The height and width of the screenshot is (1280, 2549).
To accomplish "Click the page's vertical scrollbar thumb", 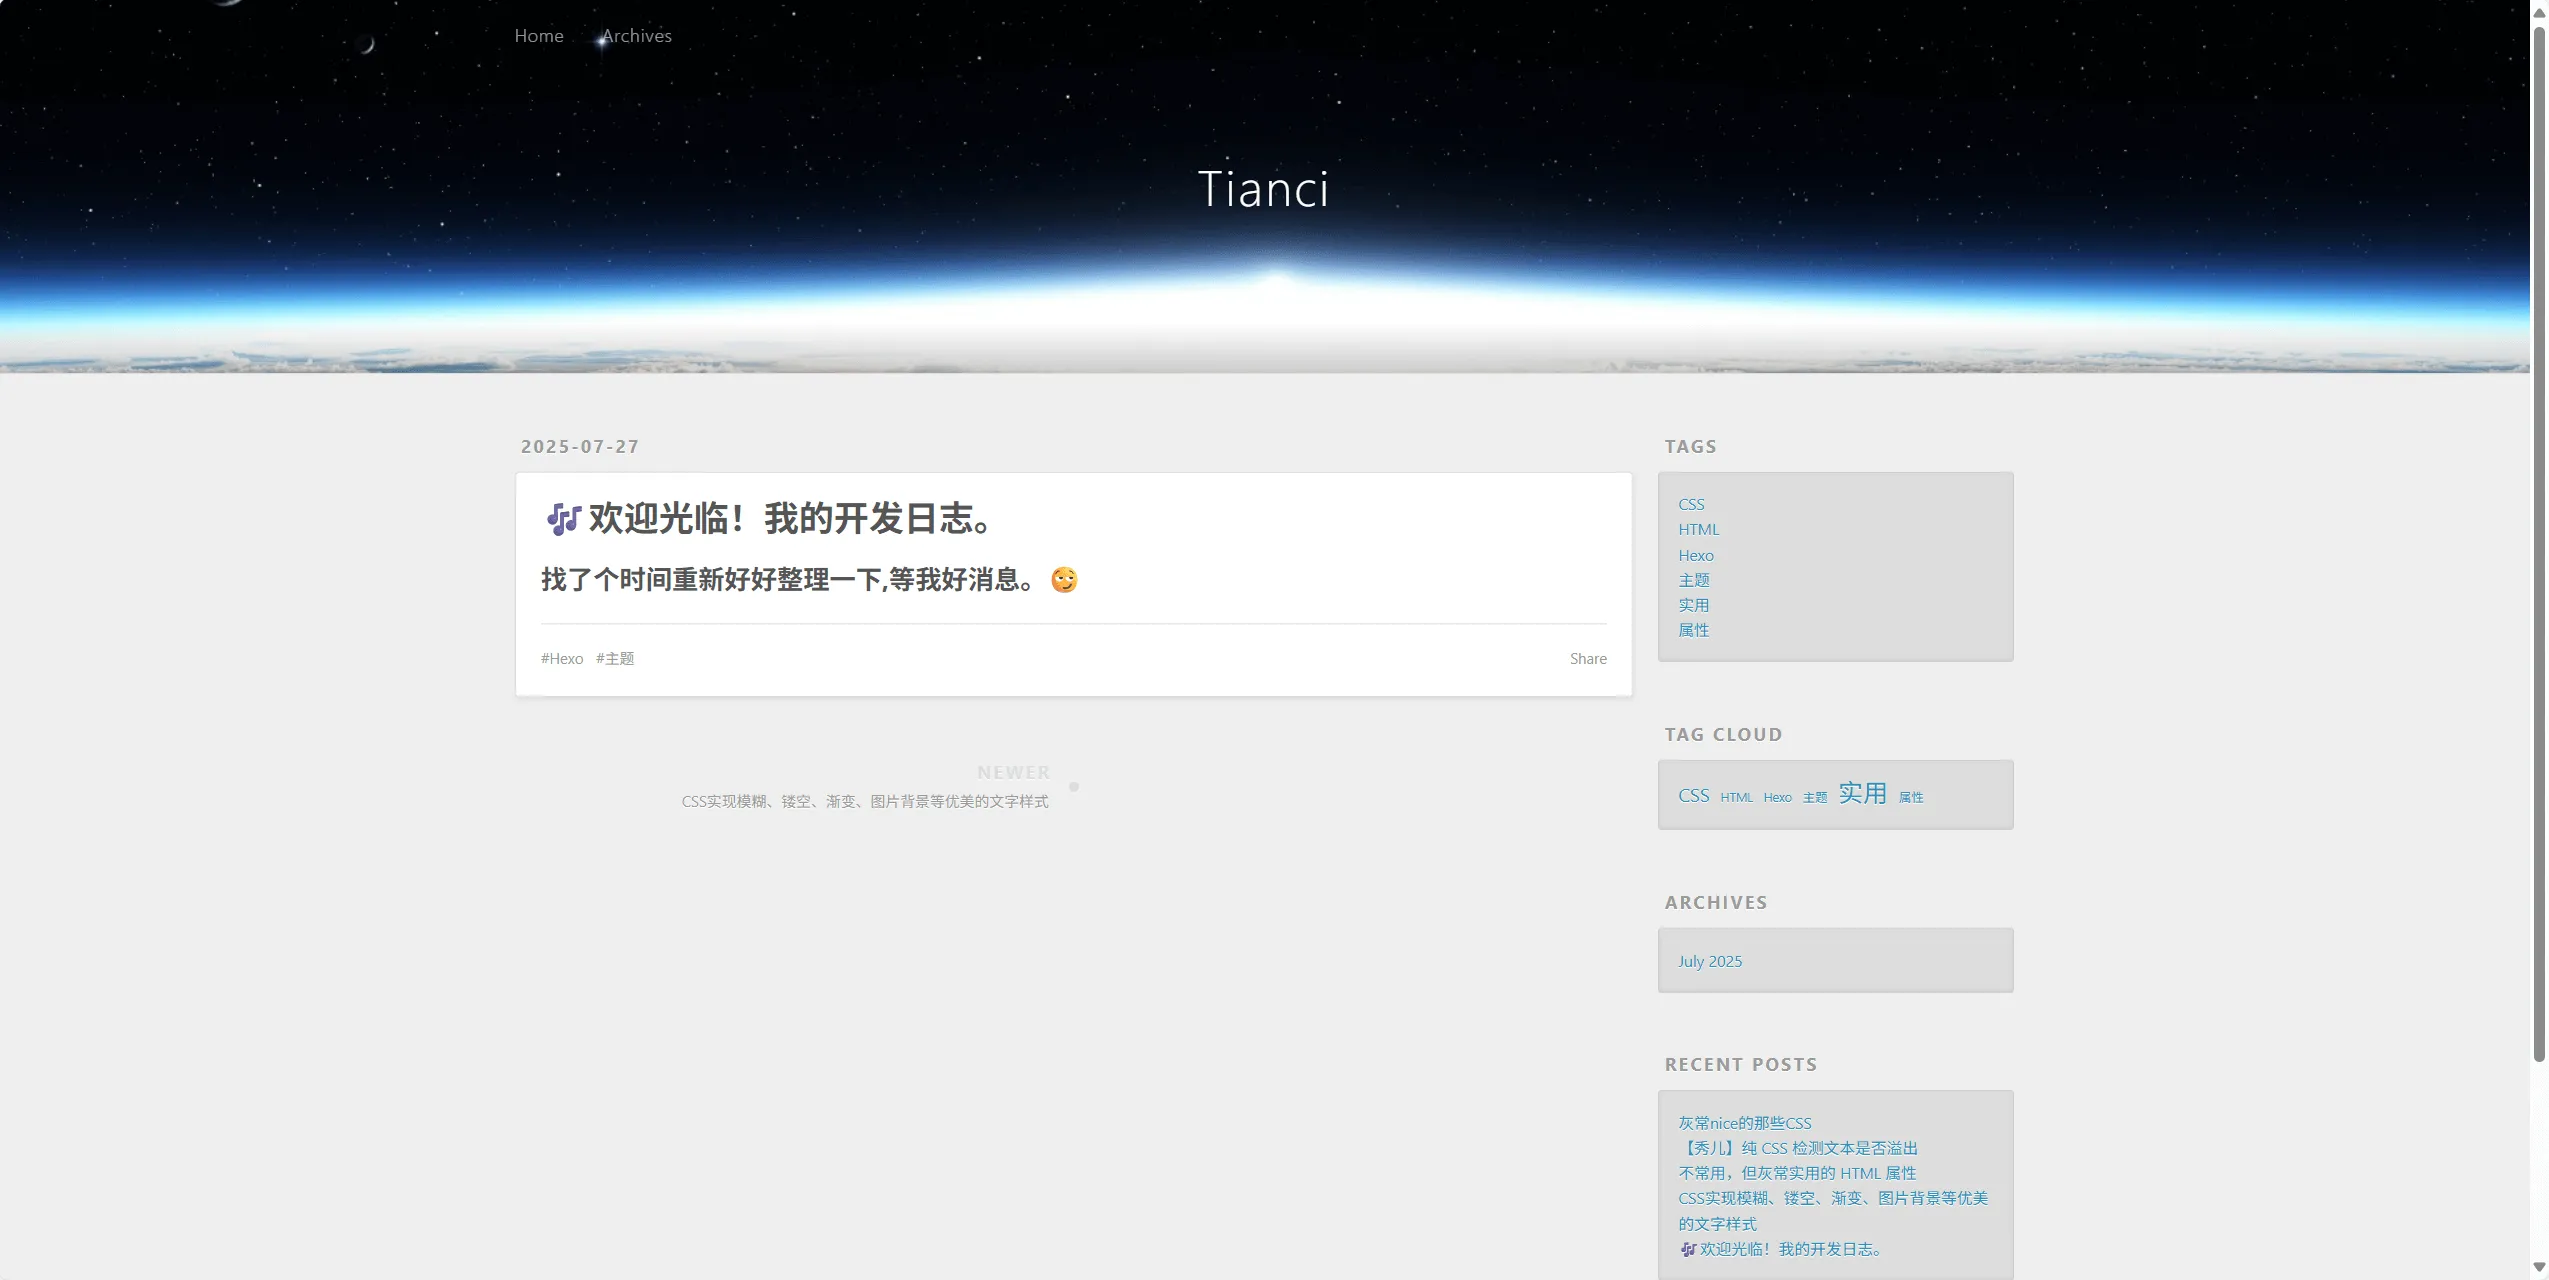I will pos(2539,545).
